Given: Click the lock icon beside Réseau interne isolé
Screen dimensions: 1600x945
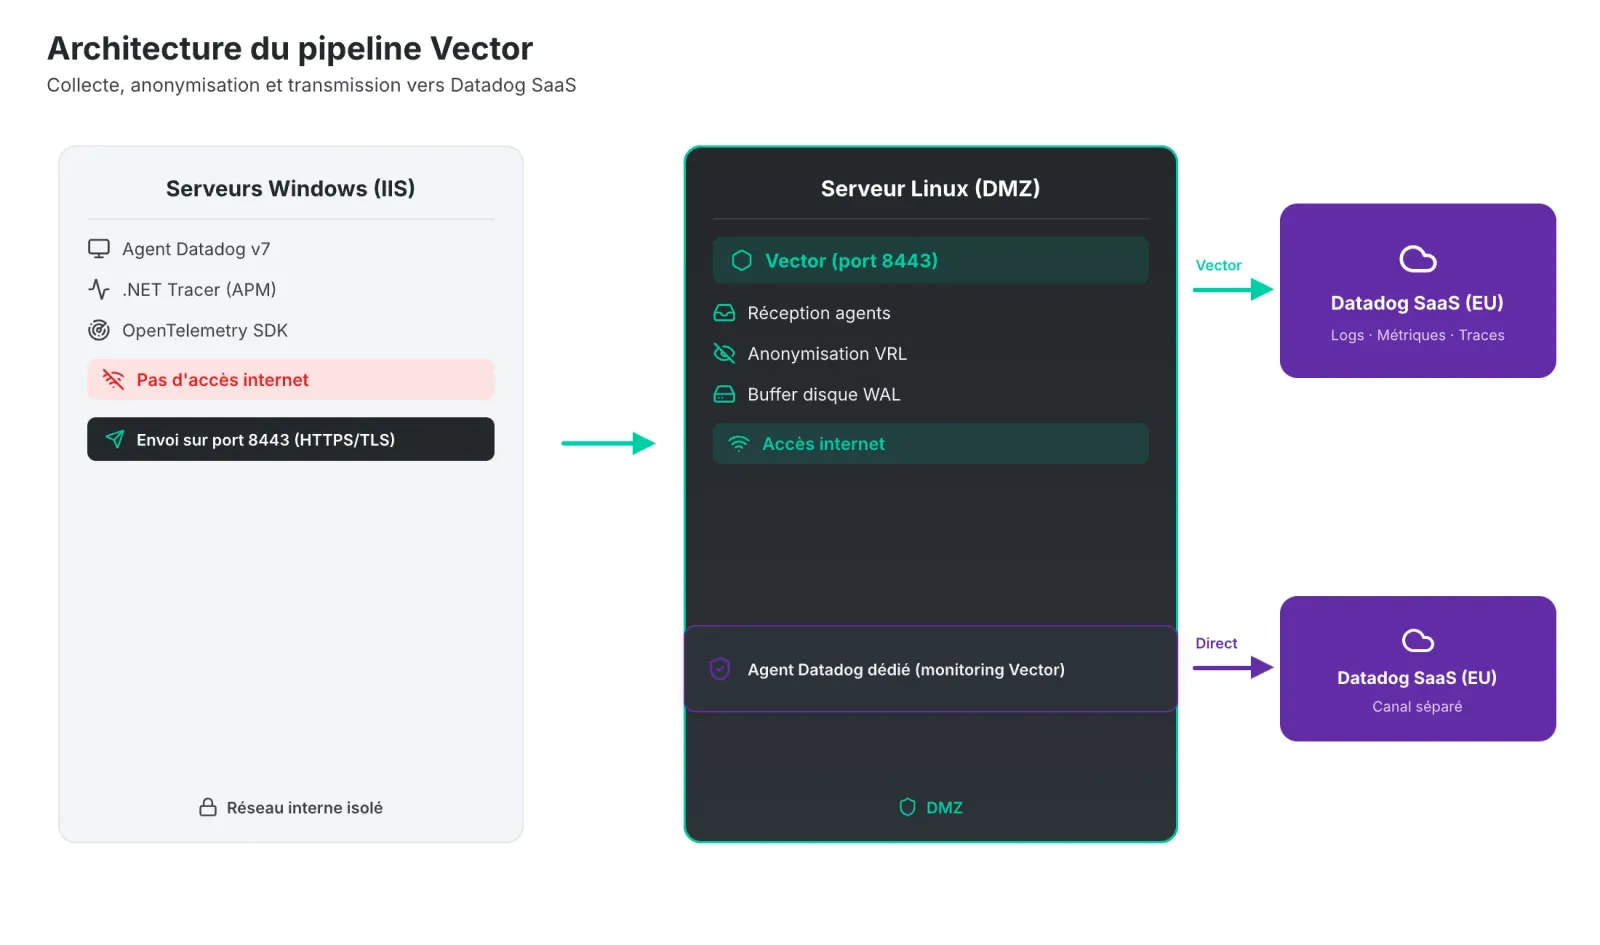Looking at the screenshot, I should coord(207,807).
